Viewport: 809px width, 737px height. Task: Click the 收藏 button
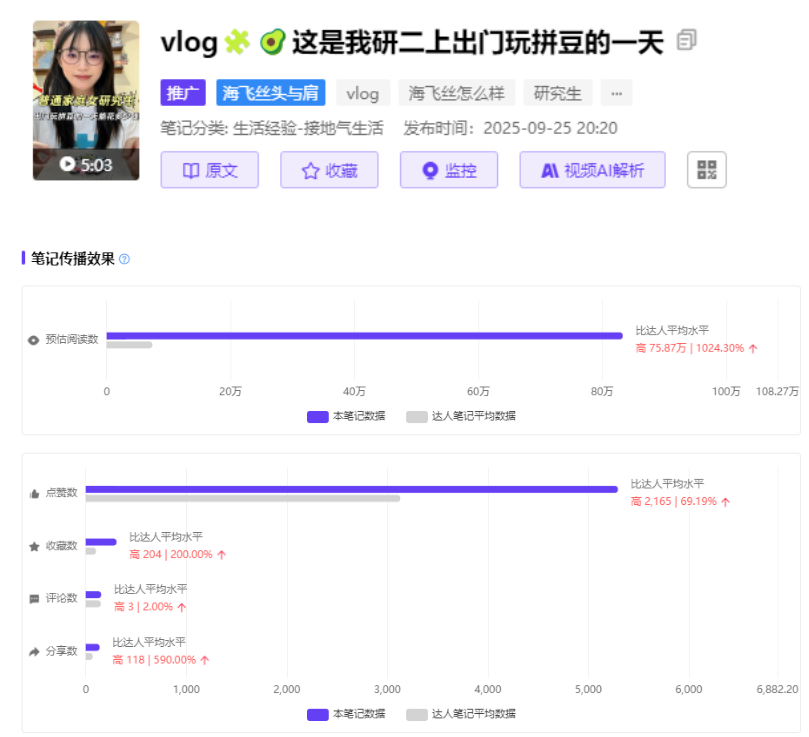pos(329,170)
